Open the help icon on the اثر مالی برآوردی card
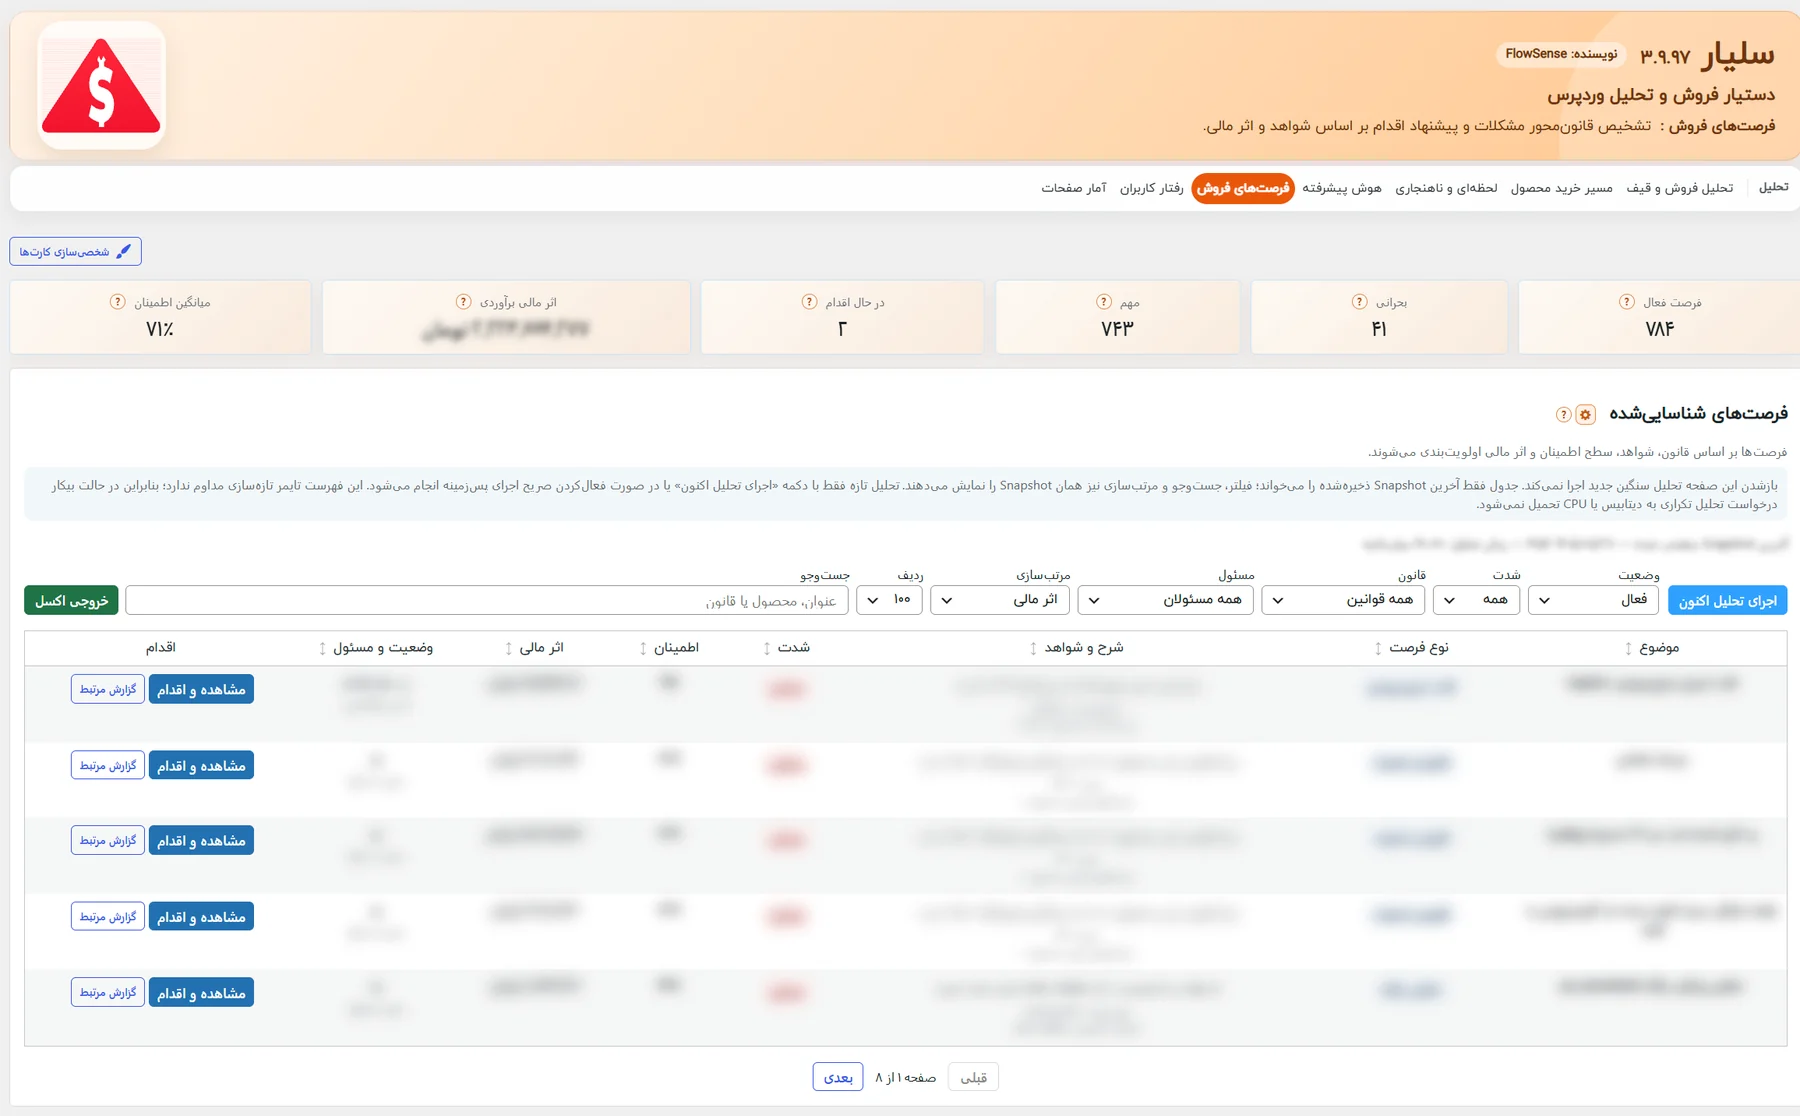The width and height of the screenshot is (1800, 1116). click(463, 302)
